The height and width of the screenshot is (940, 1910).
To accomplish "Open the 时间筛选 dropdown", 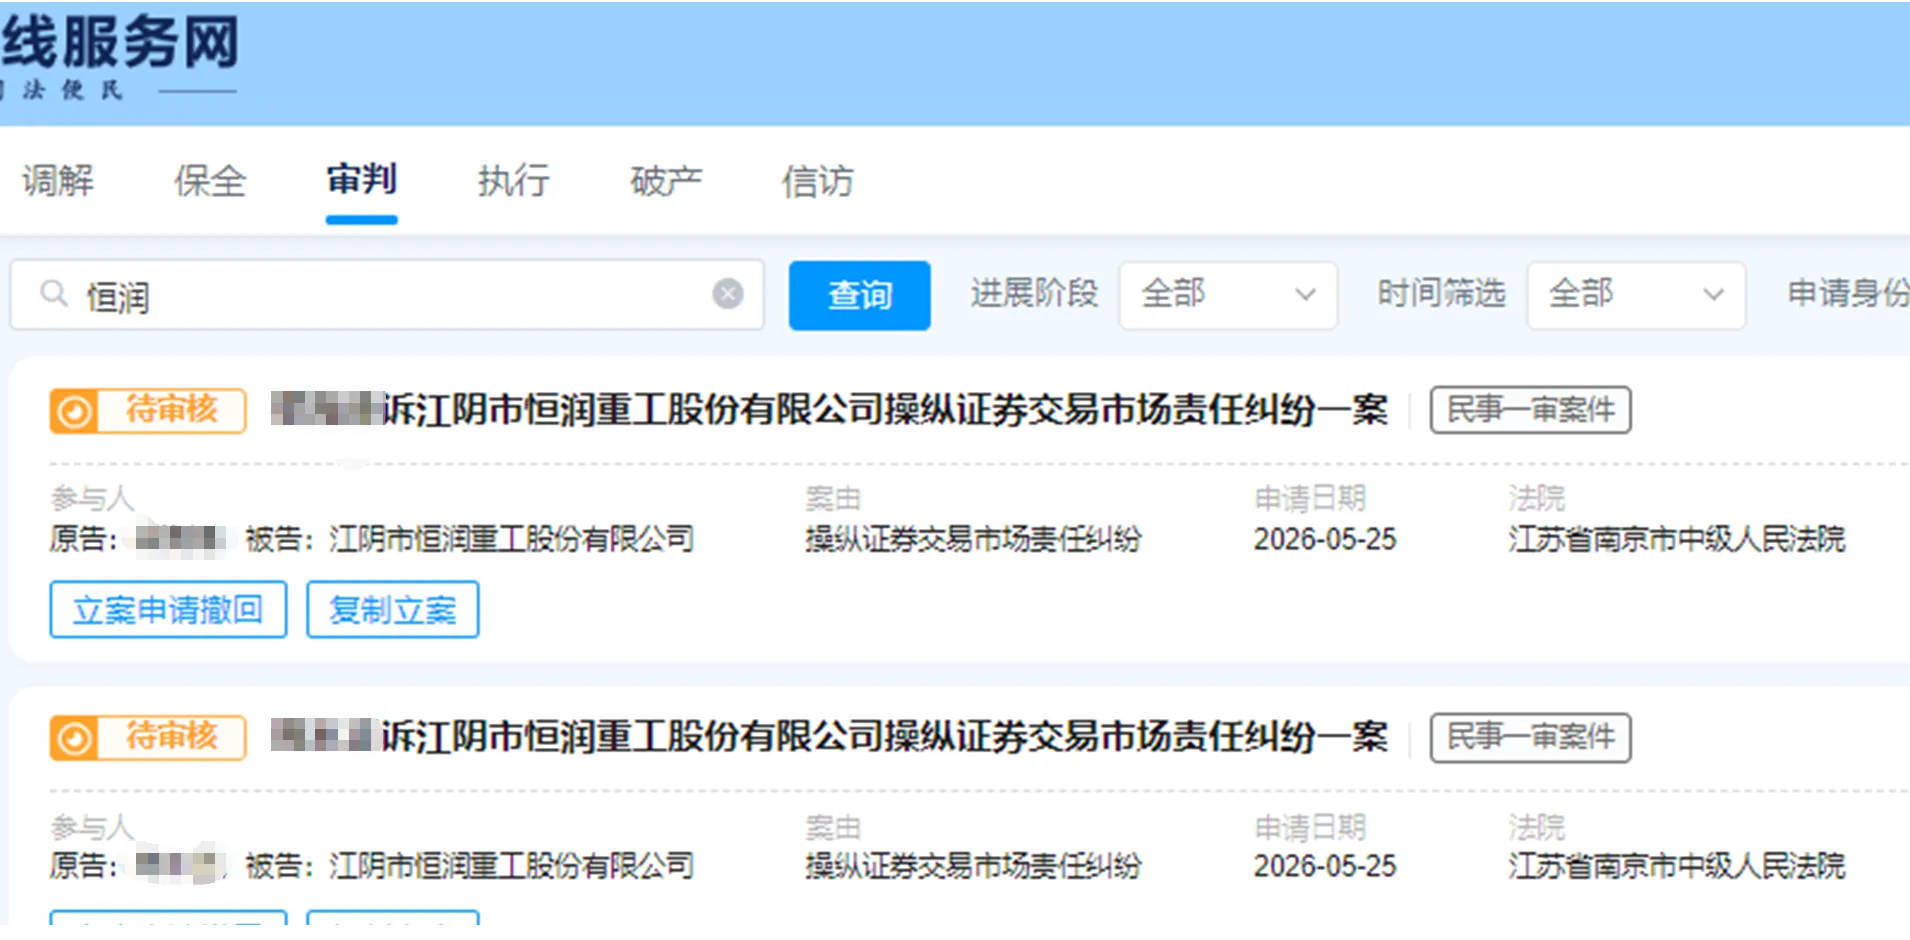I will [1636, 294].
